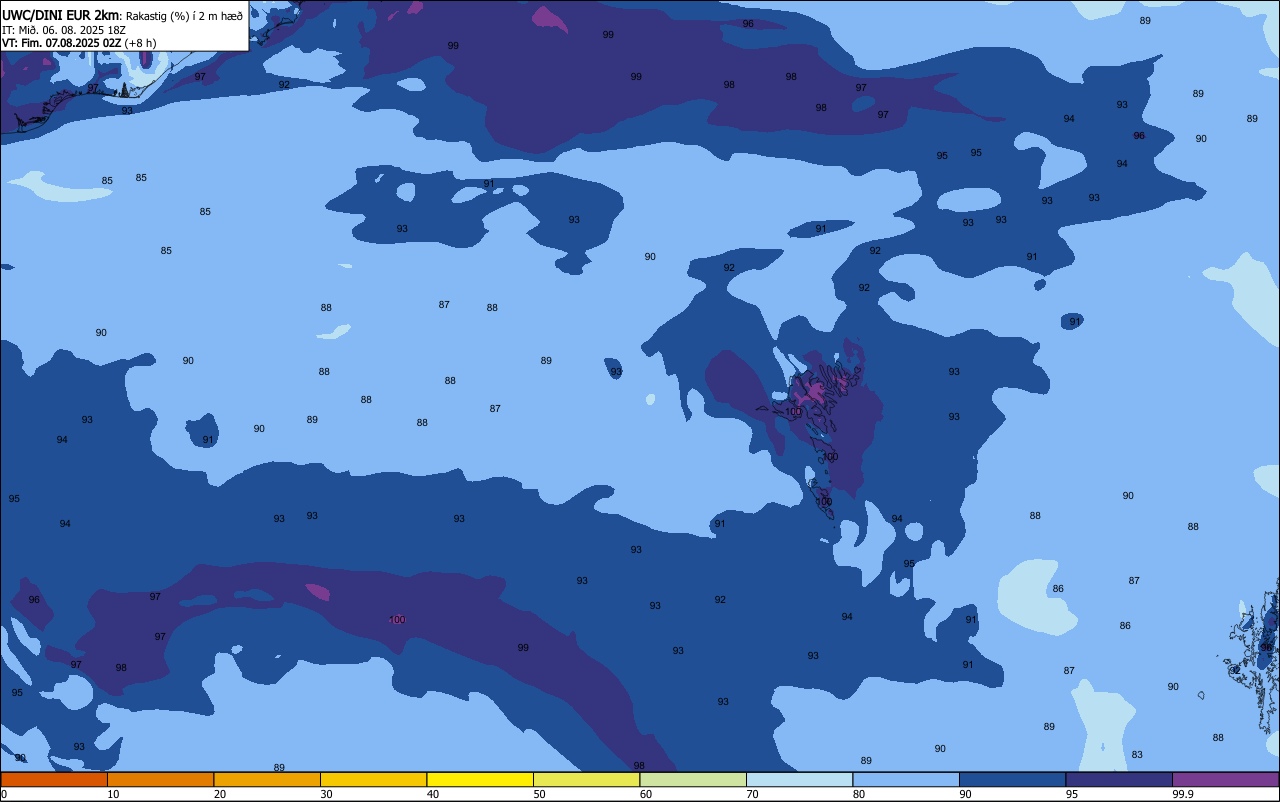Click the "30" legend tick label
This screenshot has width=1280, height=802.
(x=326, y=794)
